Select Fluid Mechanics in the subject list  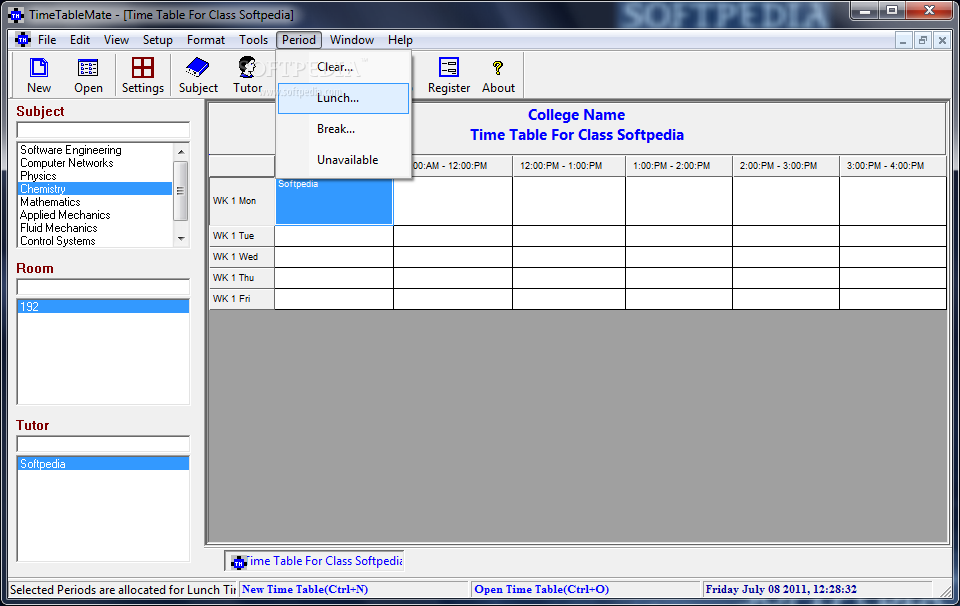point(96,228)
